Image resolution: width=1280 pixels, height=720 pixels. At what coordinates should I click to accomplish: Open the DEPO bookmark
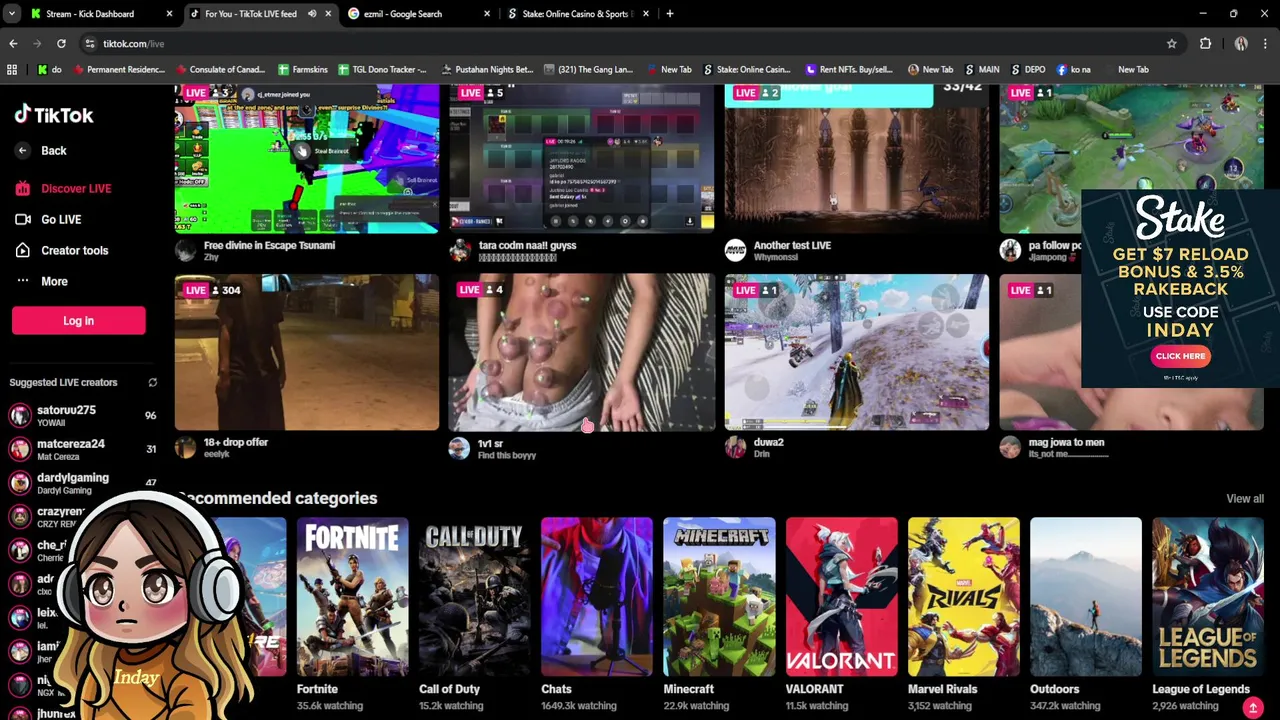(x=1028, y=70)
